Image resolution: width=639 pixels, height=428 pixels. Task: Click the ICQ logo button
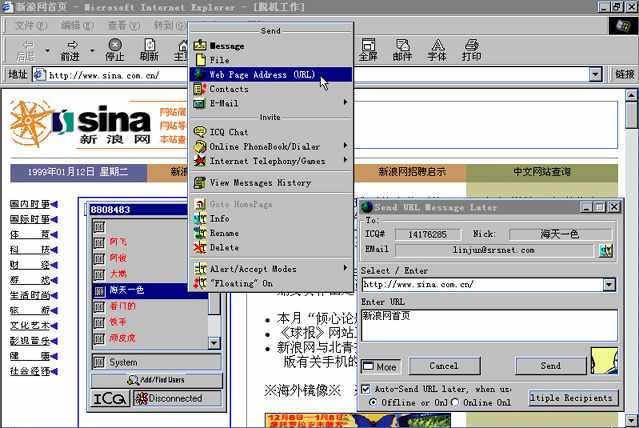pyautogui.click(x=110, y=398)
